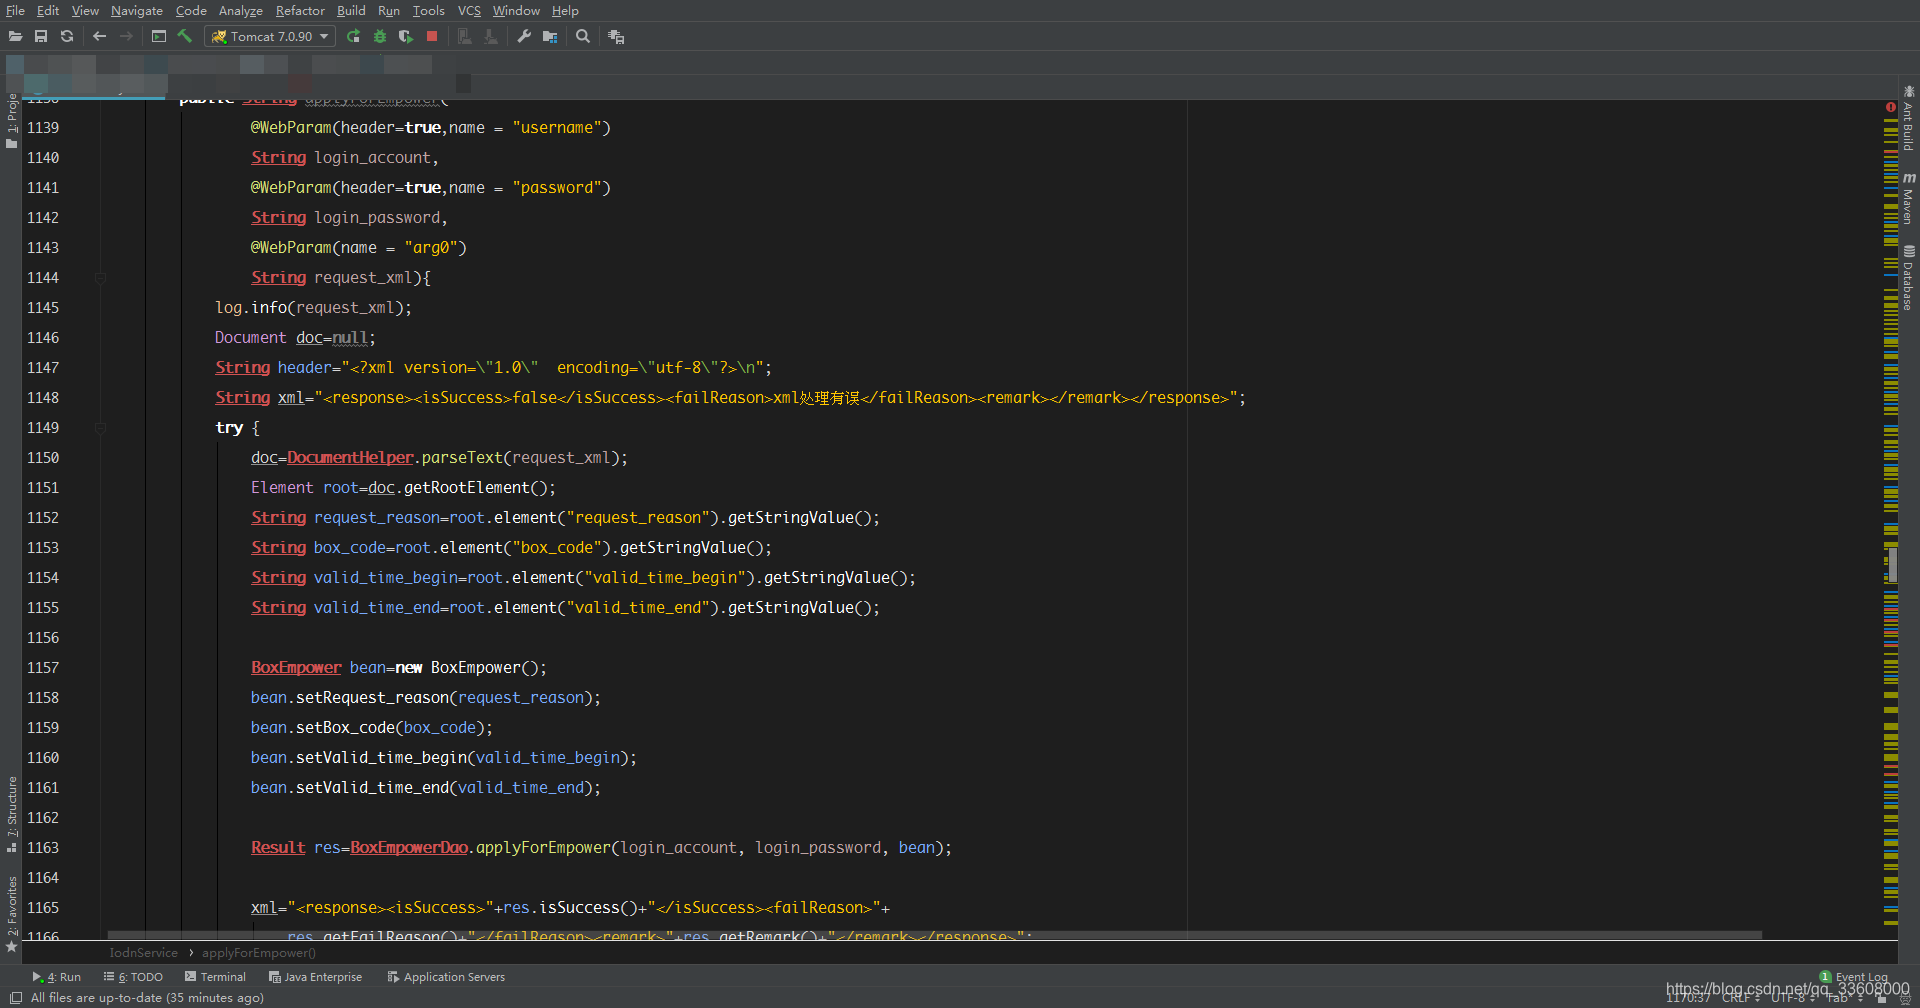1920x1008 pixels.
Task: Open settings with the wrench icon
Action: [524, 36]
